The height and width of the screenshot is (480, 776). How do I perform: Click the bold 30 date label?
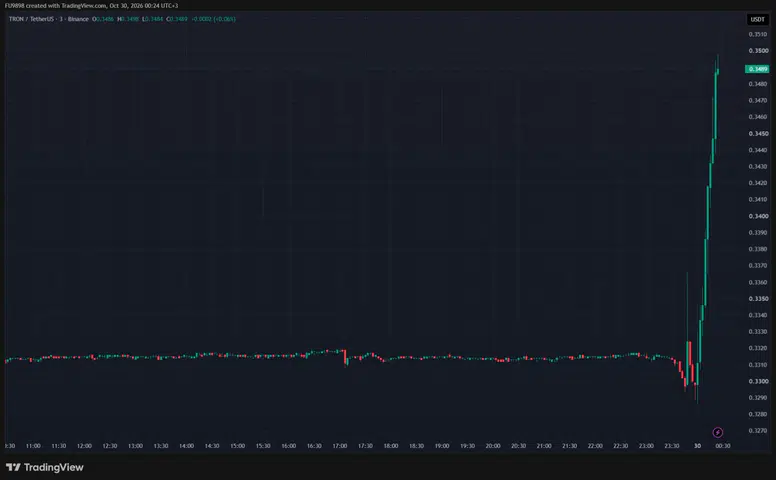697,446
